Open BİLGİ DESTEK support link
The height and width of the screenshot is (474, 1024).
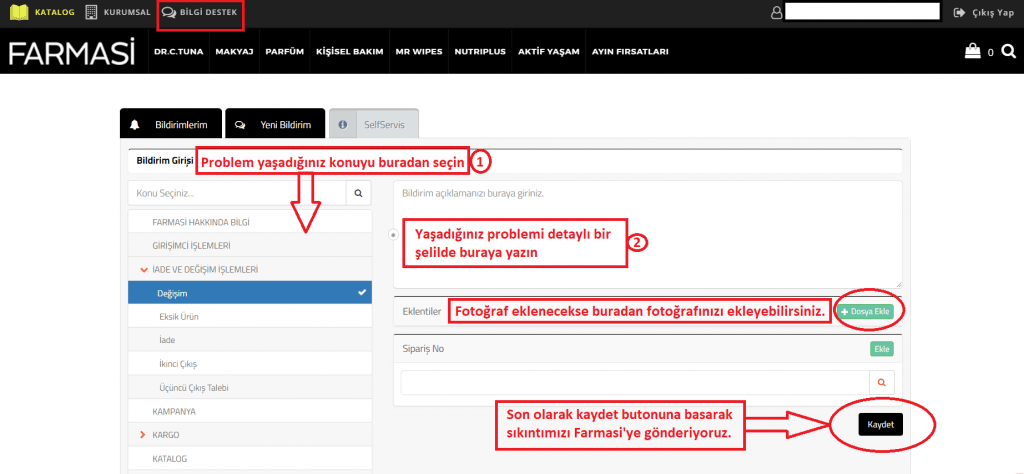pyautogui.click(x=200, y=12)
